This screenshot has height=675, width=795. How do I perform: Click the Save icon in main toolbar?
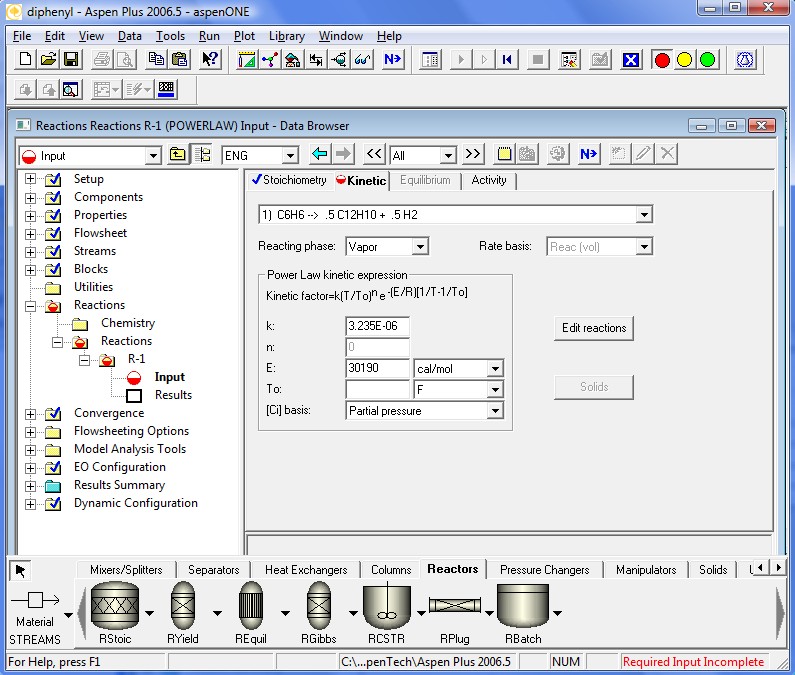coord(71,60)
